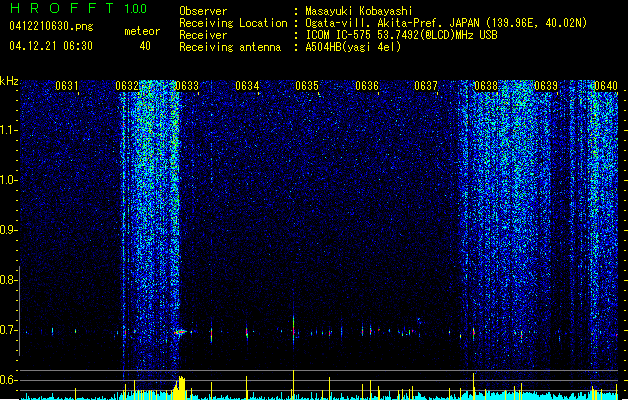Click the 0640 time marker
Image resolution: width=629 pixels, height=400 pixels.
coord(606,86)
